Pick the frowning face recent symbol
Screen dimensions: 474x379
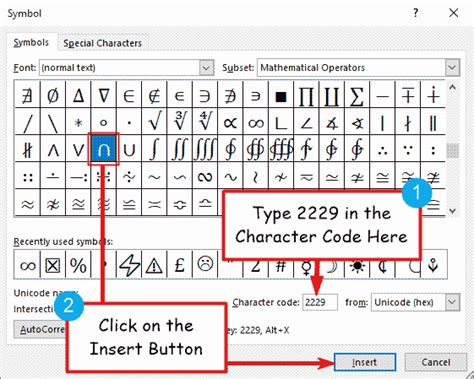[x=205, y=265]
